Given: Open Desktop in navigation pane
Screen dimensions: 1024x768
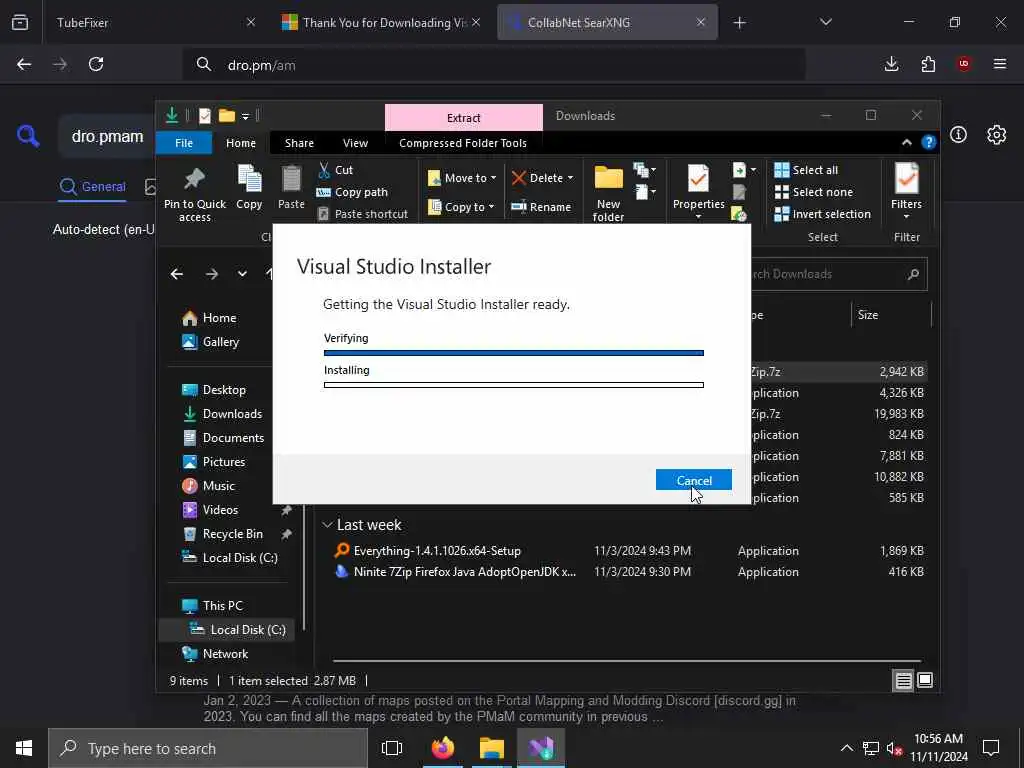Looking at the screenshot, I should click(214, 389).
